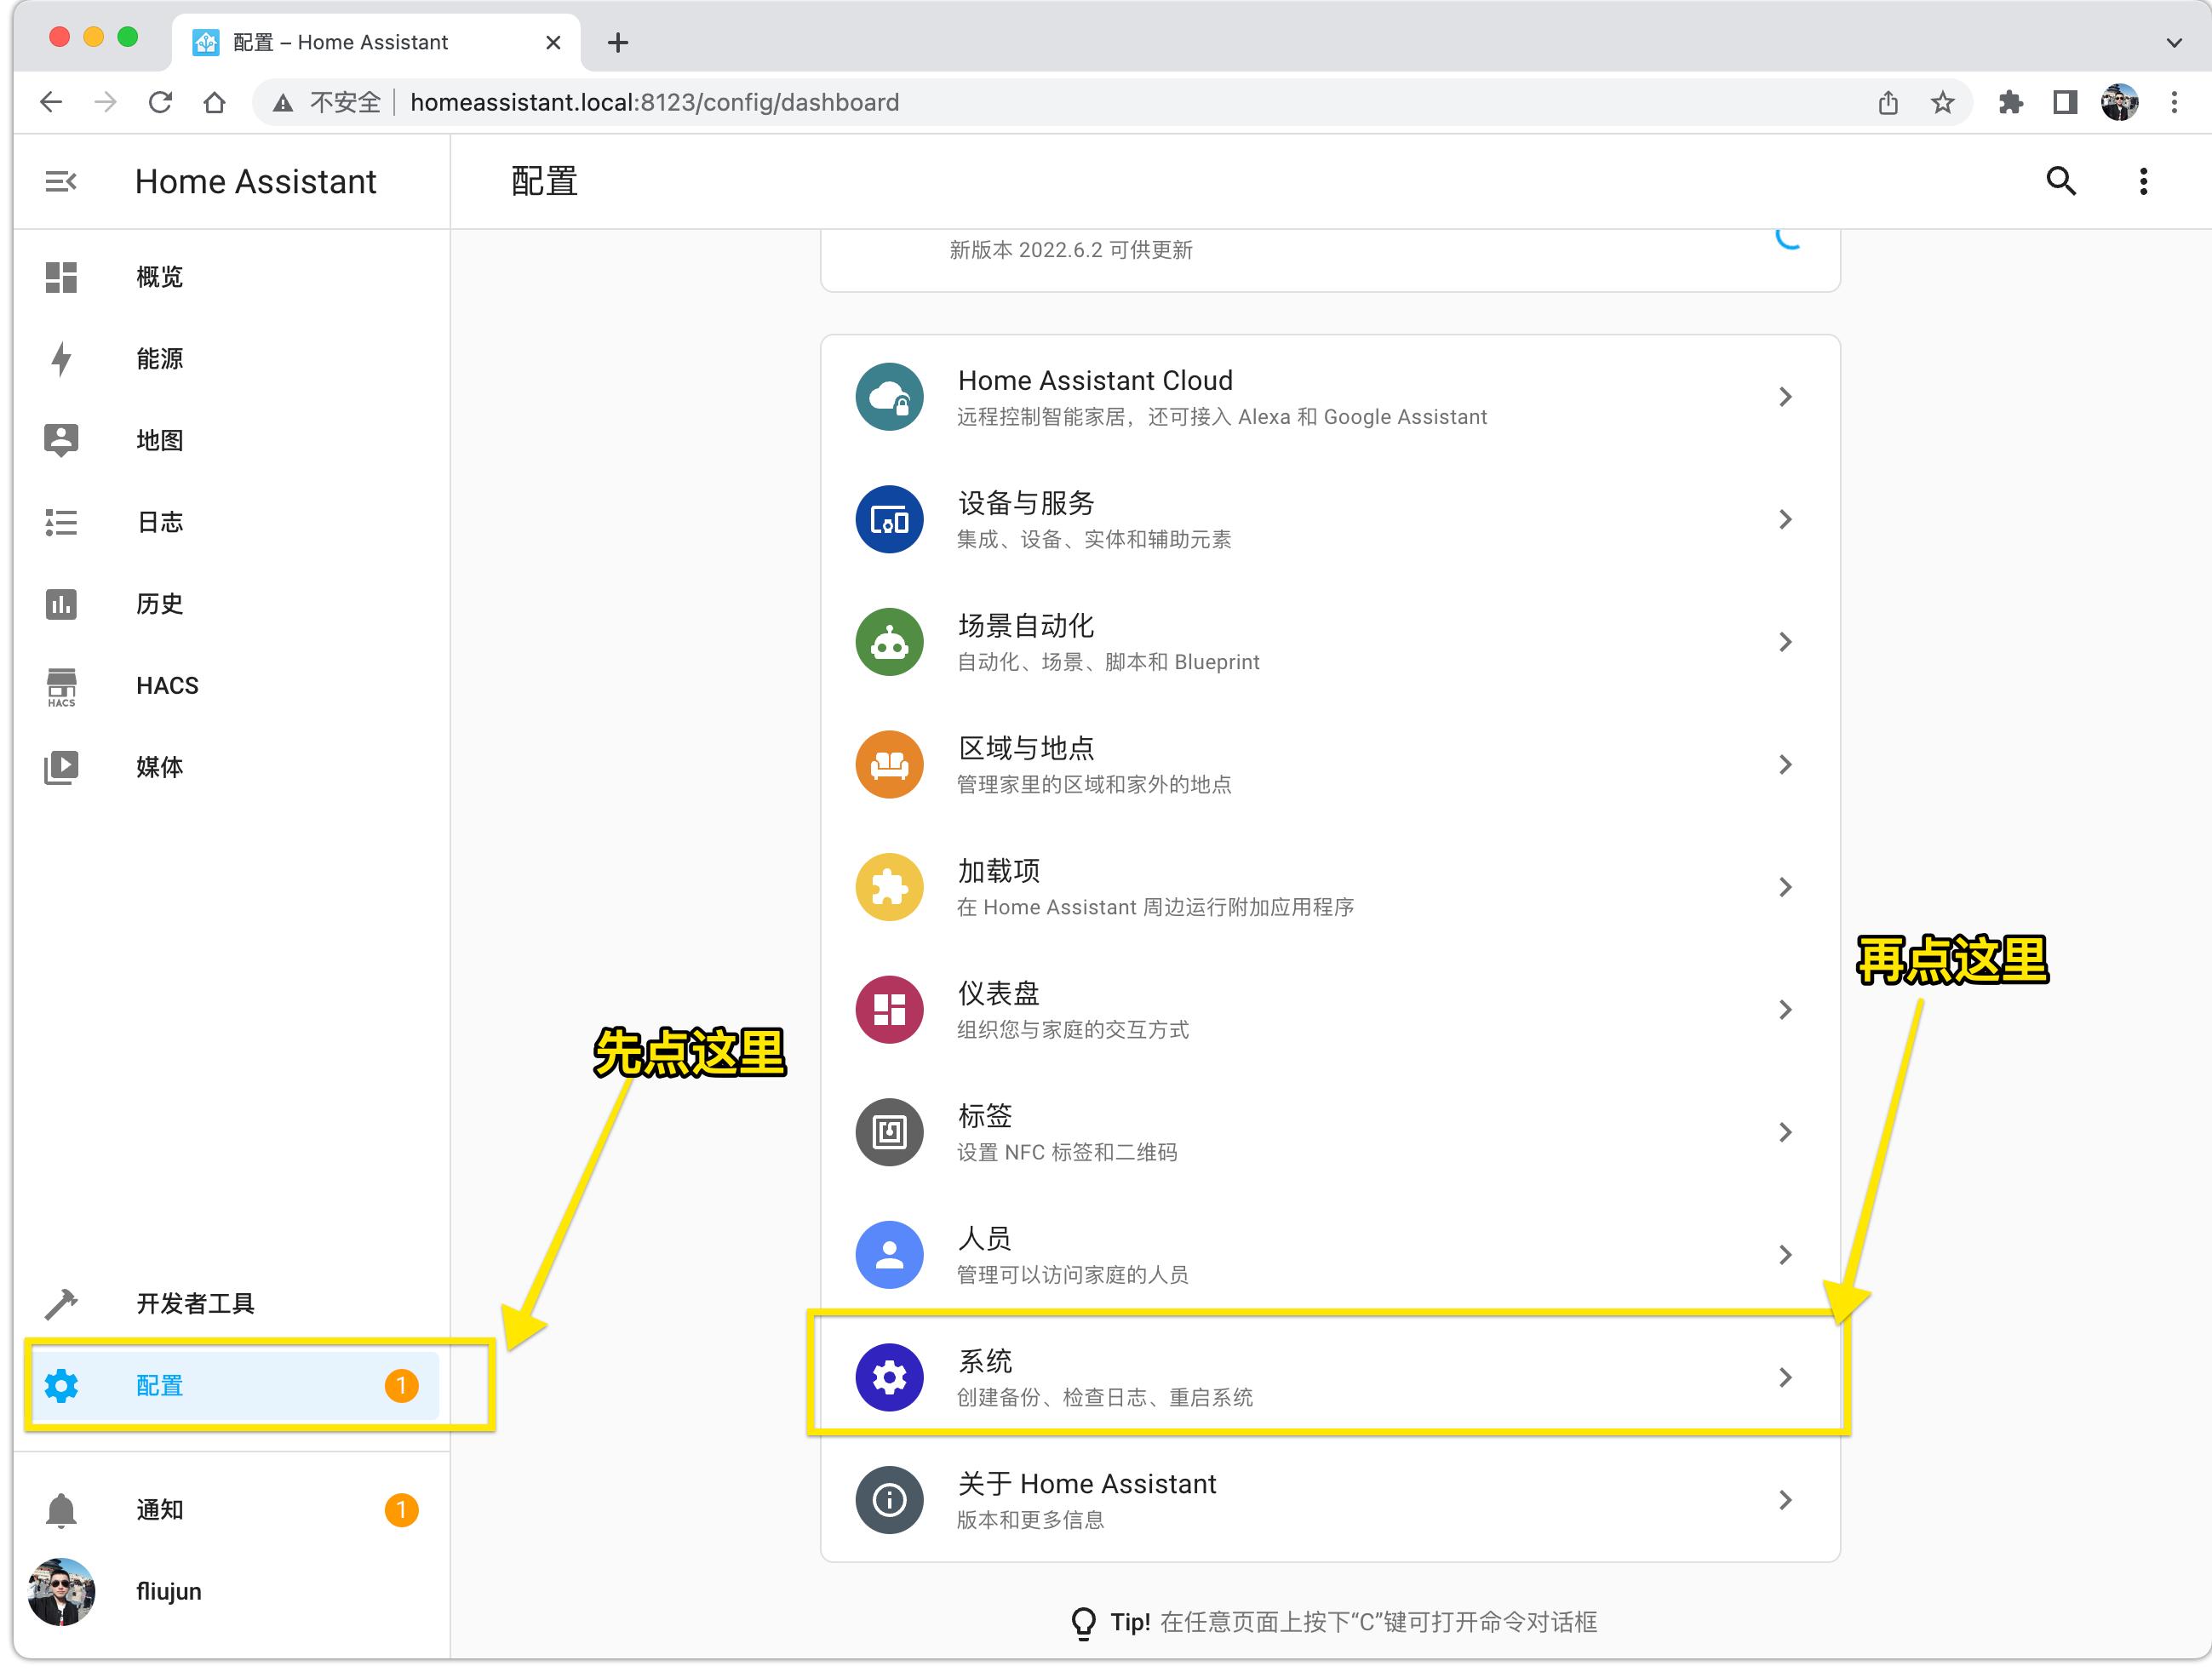Image resolution: width=2212 pixels, height=1672 pixels.
Task: Click the 场景自动化 robot icon
Action: (888, 641)
